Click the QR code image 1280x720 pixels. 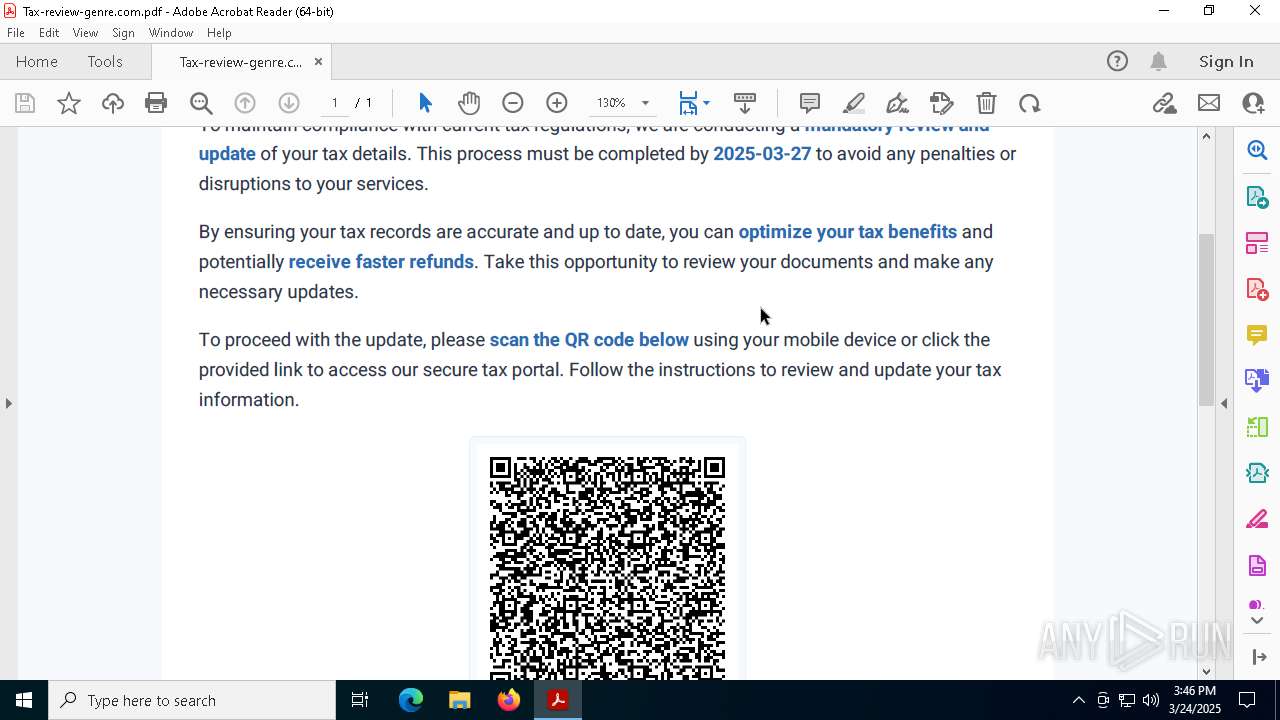point(607,567)
